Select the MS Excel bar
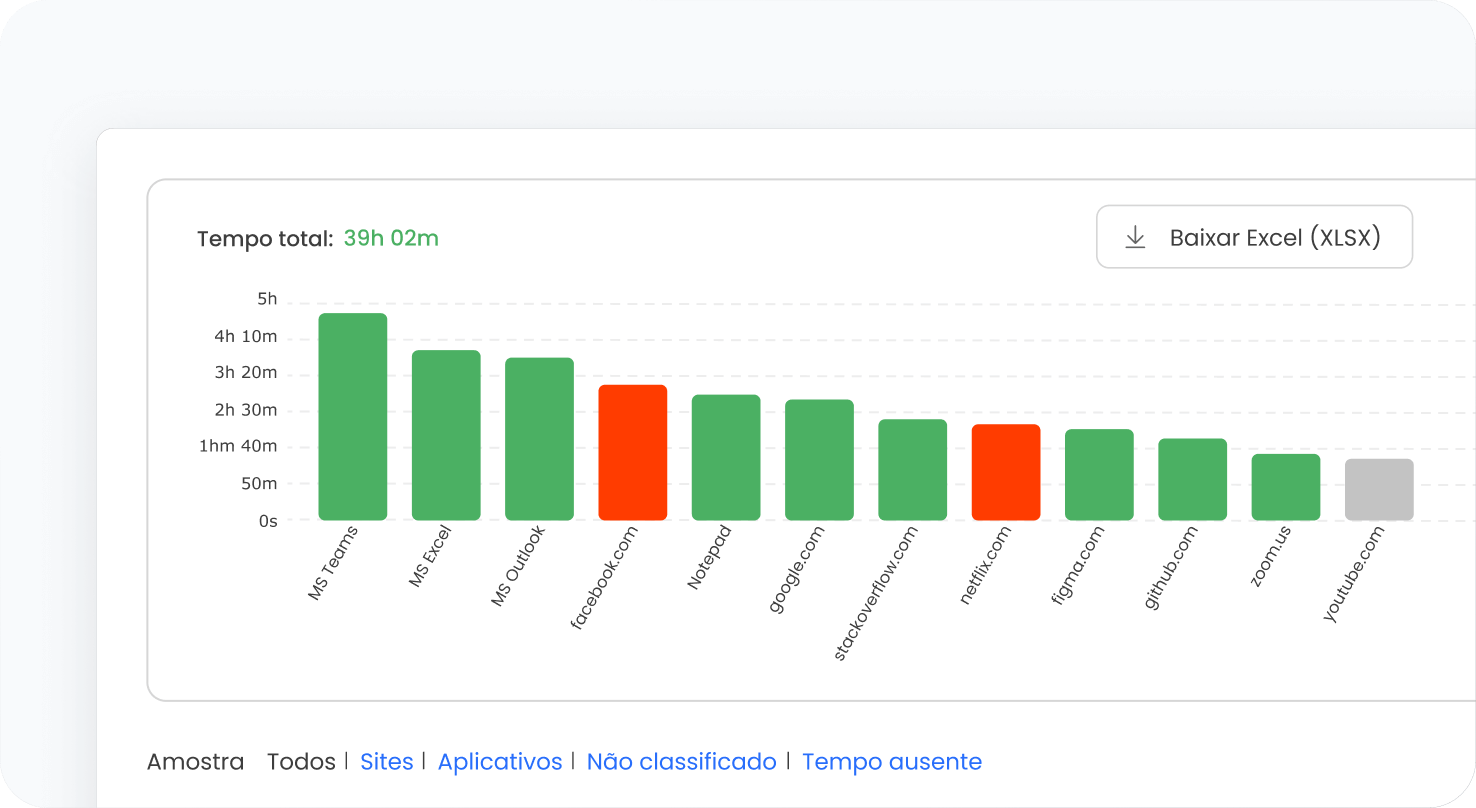1476x808 pixels. coord(446,435)
